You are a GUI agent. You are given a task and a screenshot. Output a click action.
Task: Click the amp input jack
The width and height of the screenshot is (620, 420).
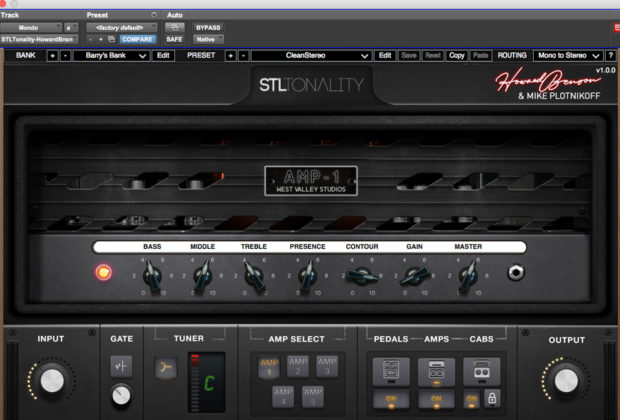[x=516, y=272]
